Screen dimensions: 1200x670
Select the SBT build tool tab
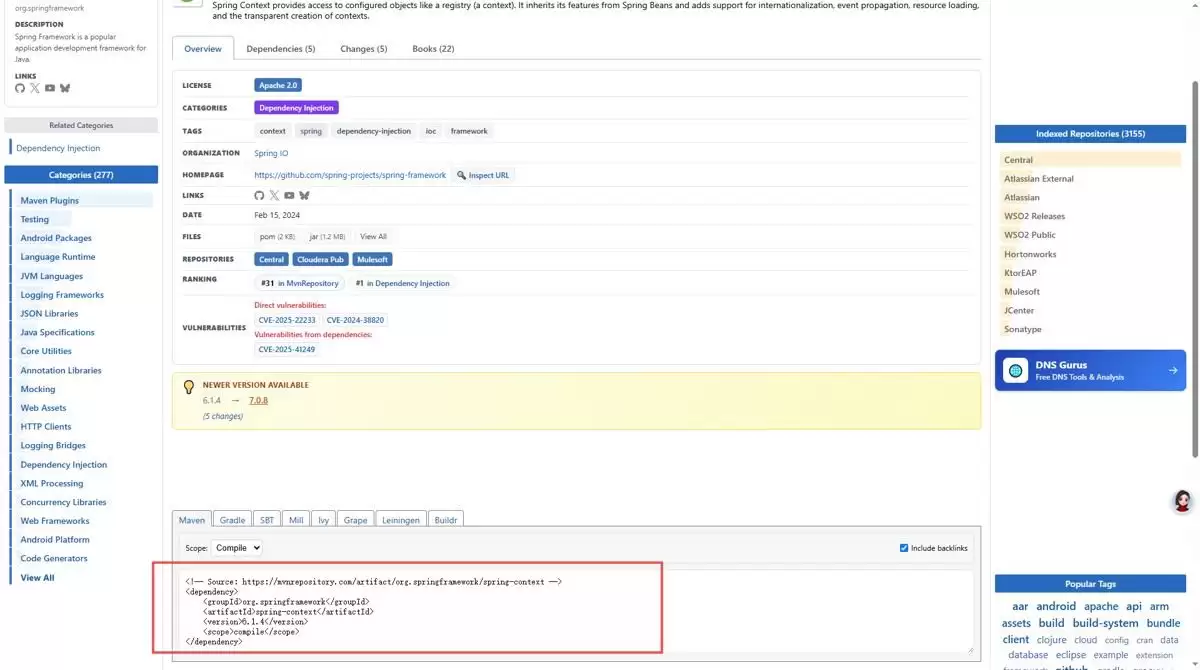267,520
